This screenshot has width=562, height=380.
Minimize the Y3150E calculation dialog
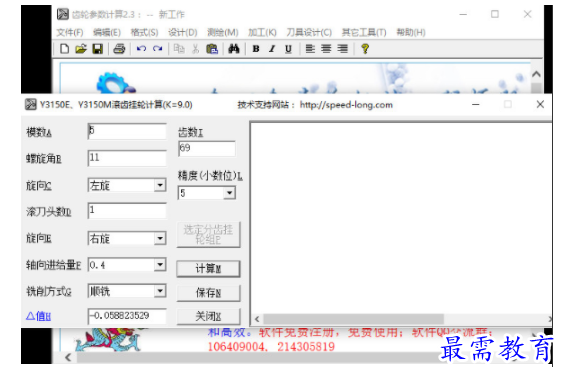tap(476, 104)
